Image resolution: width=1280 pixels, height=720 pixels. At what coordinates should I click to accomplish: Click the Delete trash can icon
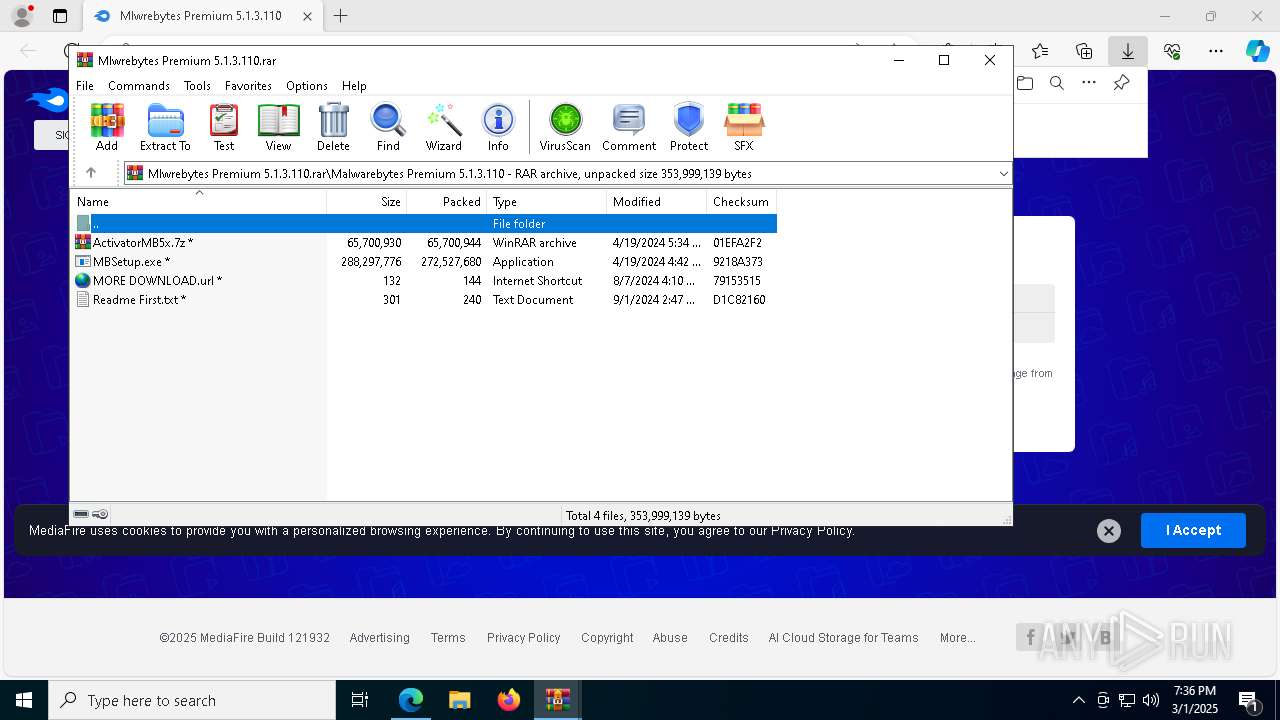pyautogui.click(x=333, y=127)
